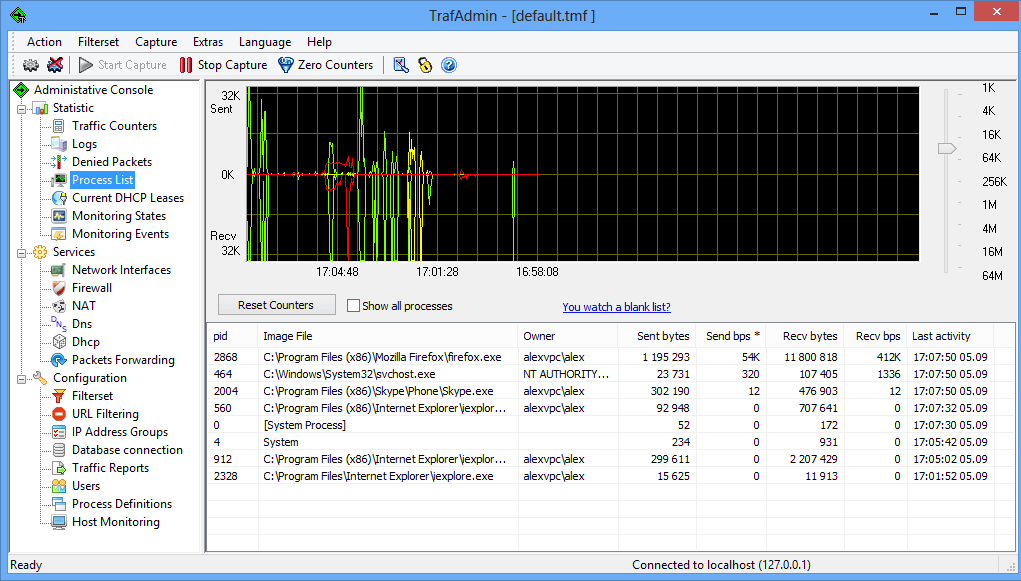Click the gear settings toolbar icon
This screenshot has width=1021, height=581.
30,65
